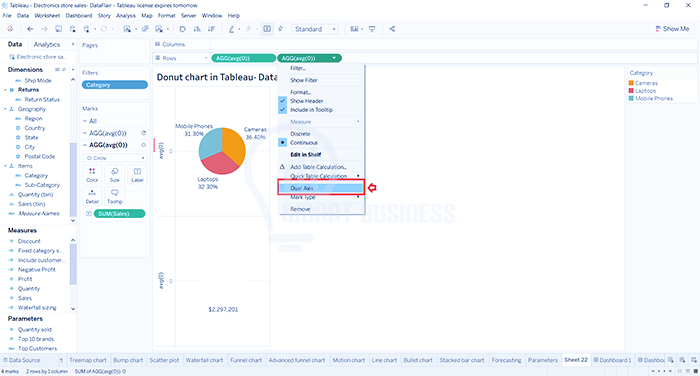
Task: Switch to the Waterfall chart sheet tab
Action: tap(204, 360)
